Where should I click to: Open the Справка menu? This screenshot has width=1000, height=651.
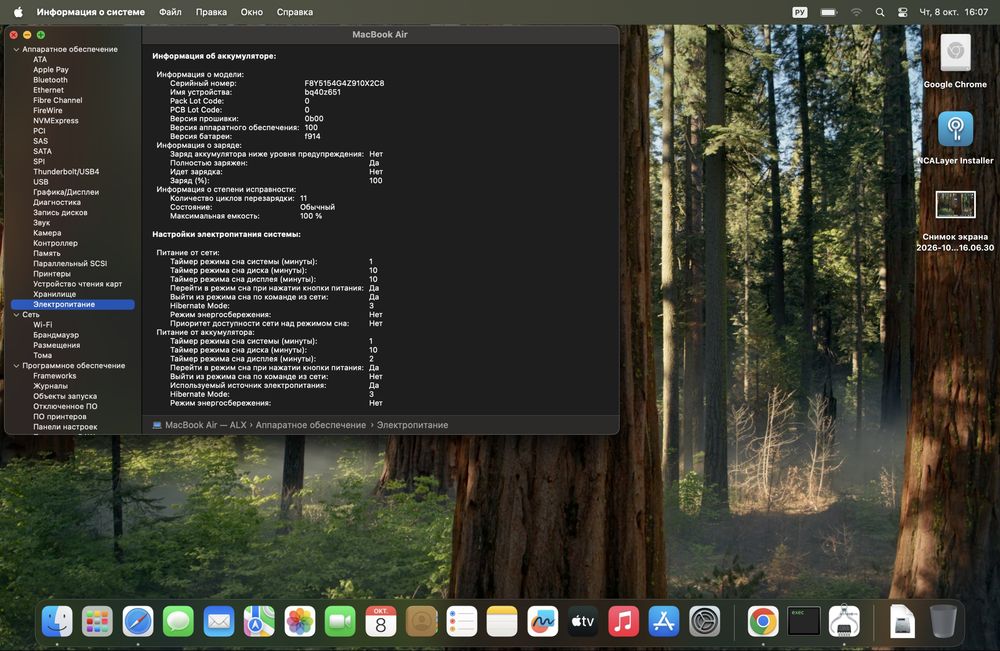pyautogui.click(x=295, y=12)
